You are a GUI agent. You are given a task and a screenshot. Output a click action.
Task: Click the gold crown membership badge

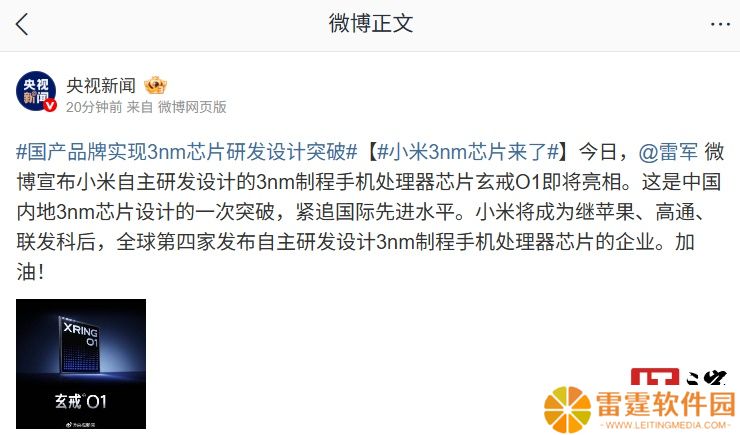click(x=156, y=85)
